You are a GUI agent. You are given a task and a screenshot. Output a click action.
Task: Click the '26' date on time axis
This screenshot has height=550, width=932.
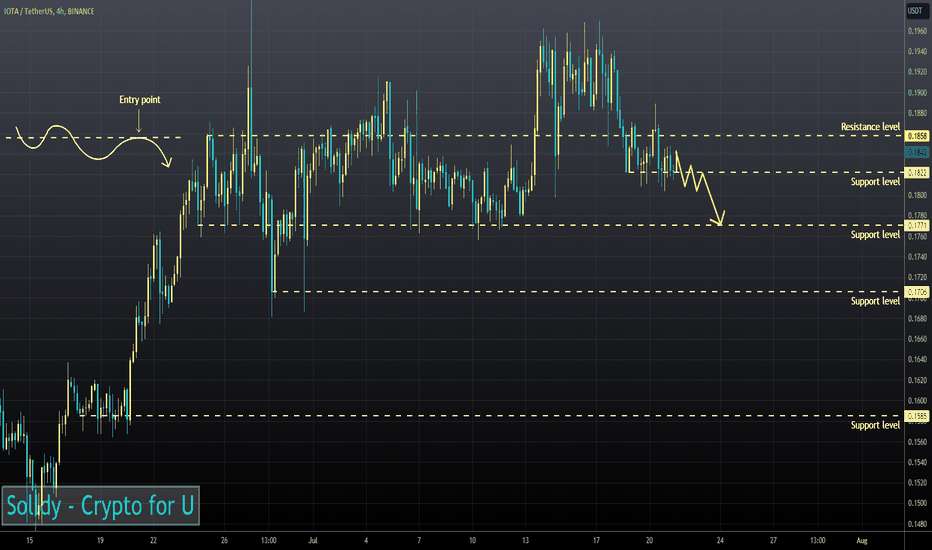pyautogui.click(x=224, y=540)
